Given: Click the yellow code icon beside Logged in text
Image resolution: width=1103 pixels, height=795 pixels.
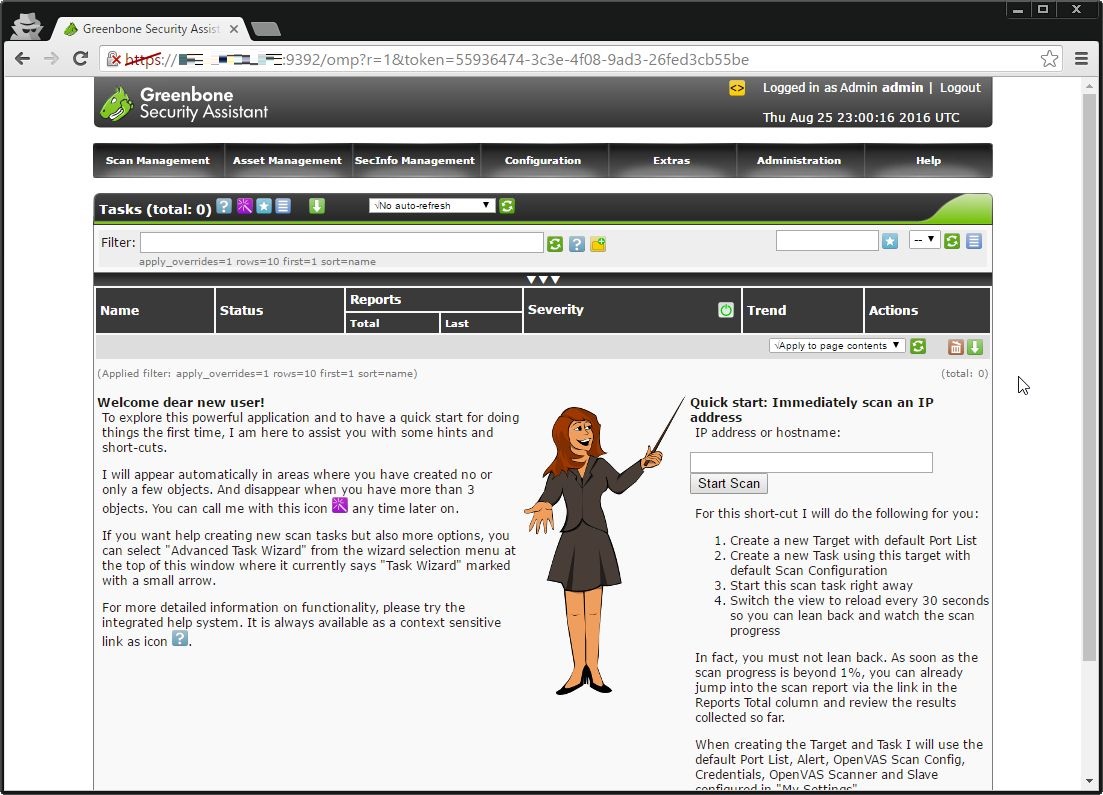Looking at the screenshot, I should click(x=737, y=88).
